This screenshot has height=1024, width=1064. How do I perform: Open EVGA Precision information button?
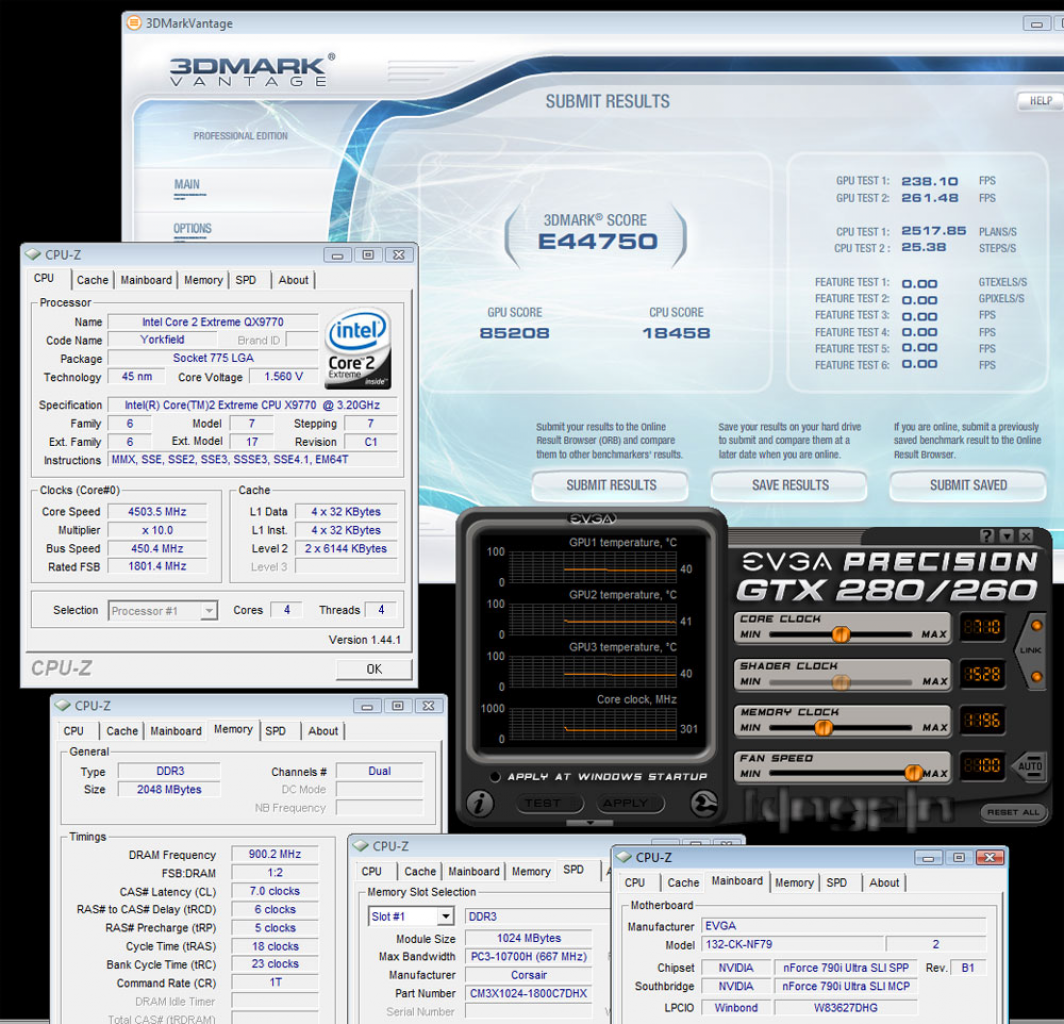pyautogui.click(x=480, y=803)
